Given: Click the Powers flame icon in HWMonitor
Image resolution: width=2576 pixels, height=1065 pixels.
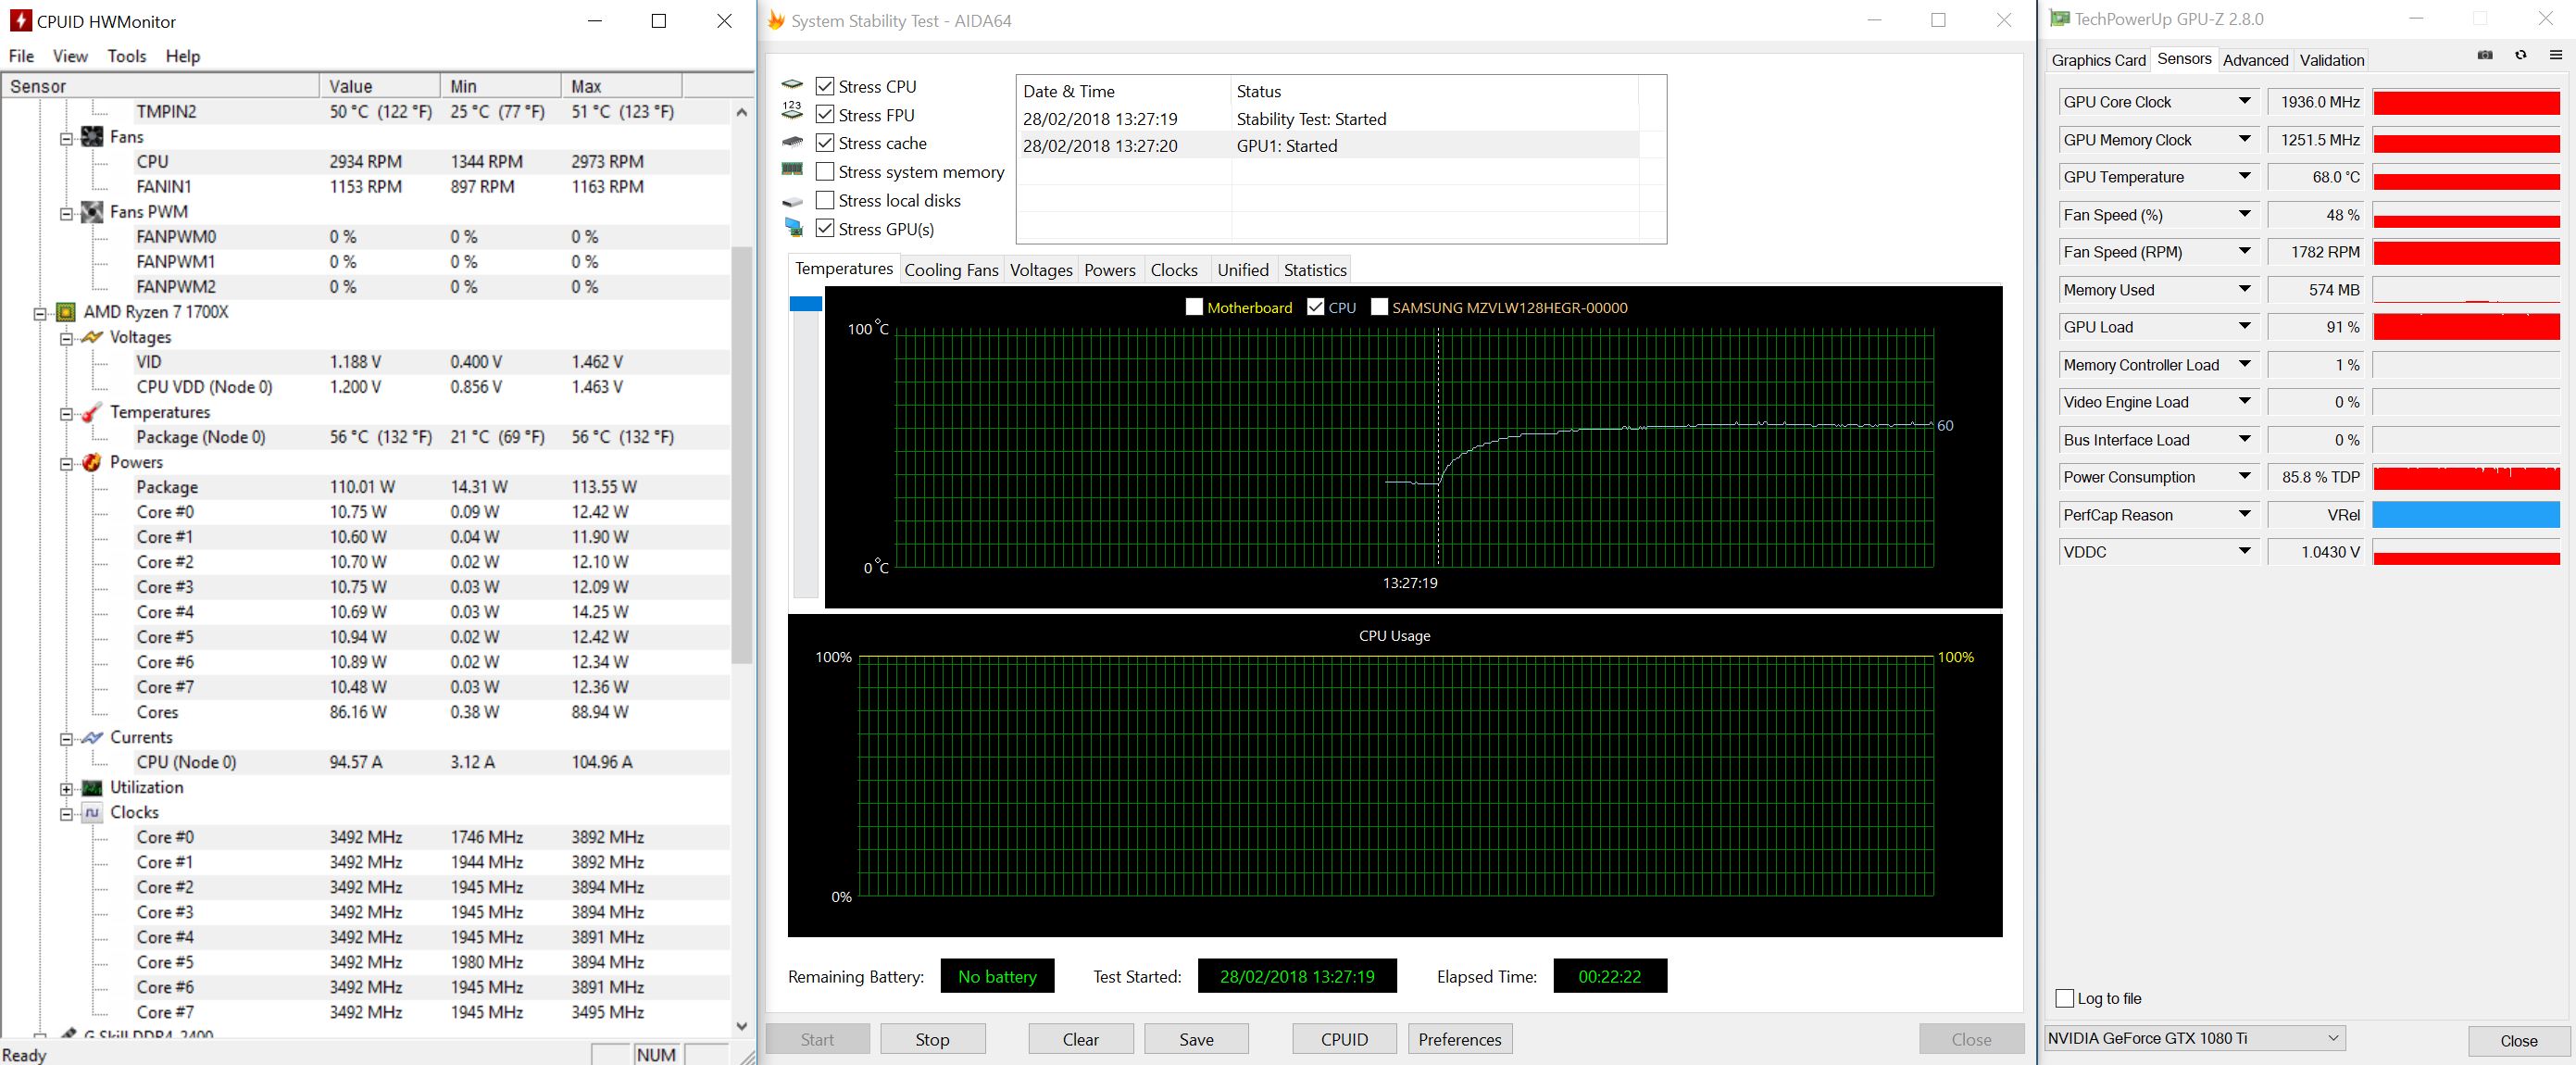Looking at the screenshot, I should coord(92,462).
